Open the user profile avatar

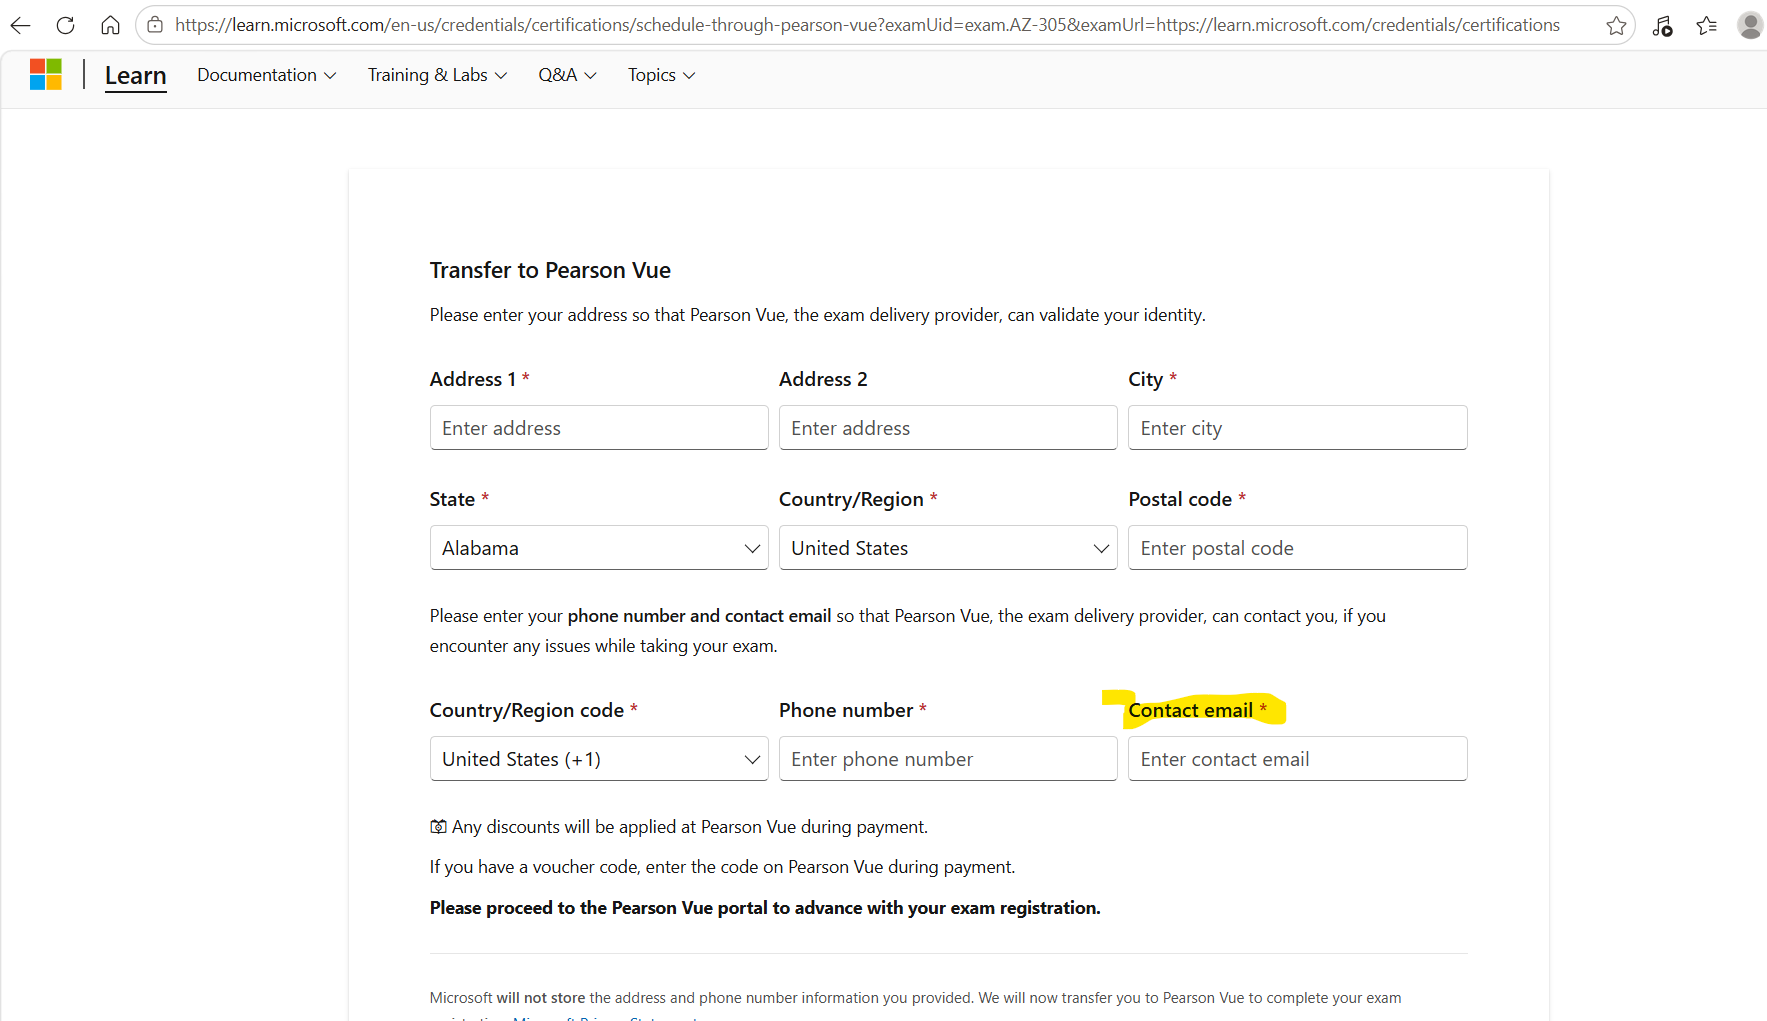coord(1750,25)
